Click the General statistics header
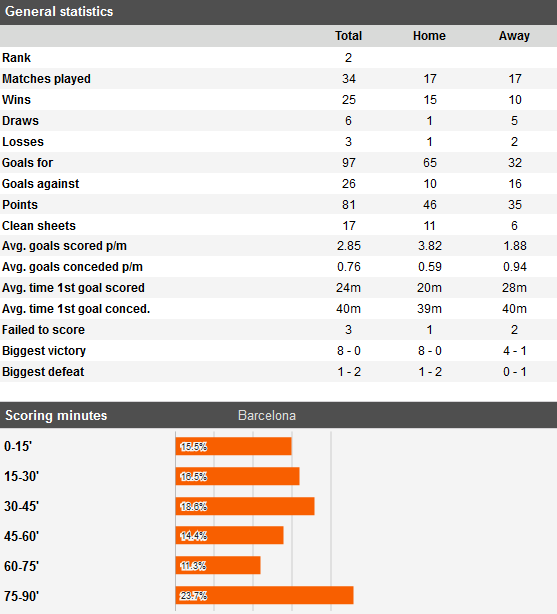The image size is (557, 614). (x=59, y=12)
